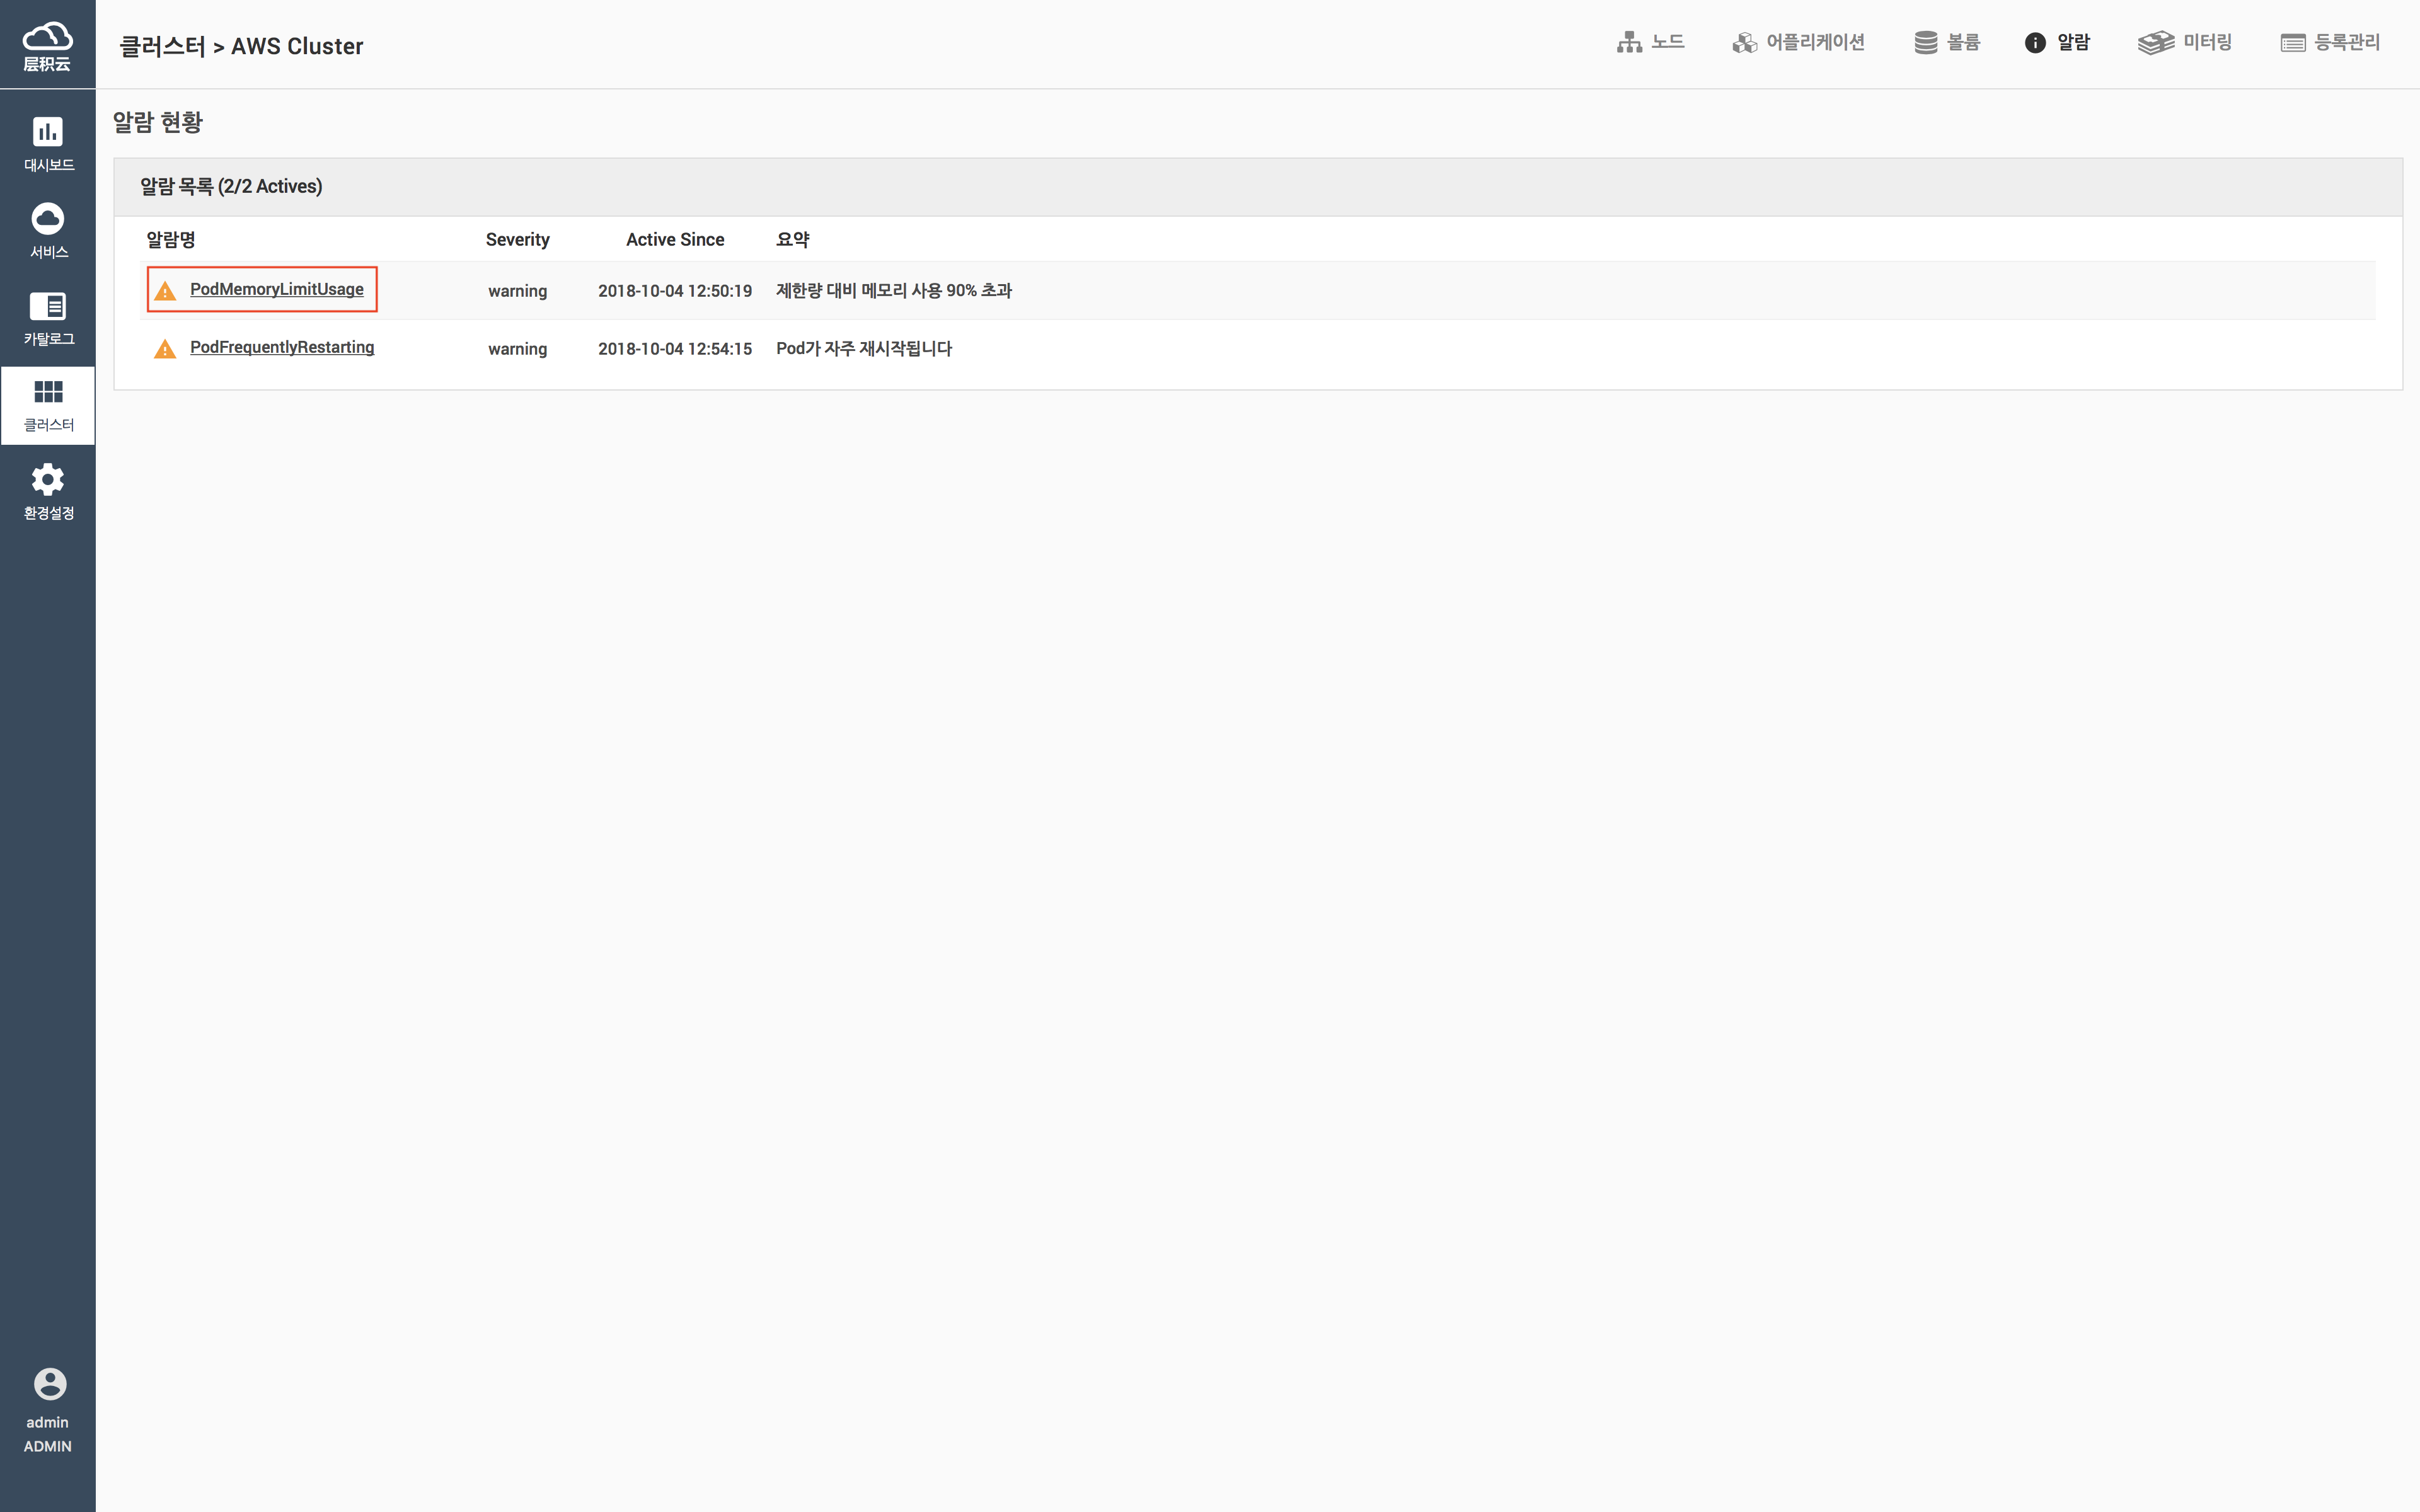This screenshot has height=1512, width=2420.
Task: Click warning triangle next to PodMemoryLimitUsage
Action: coord(165,291)
